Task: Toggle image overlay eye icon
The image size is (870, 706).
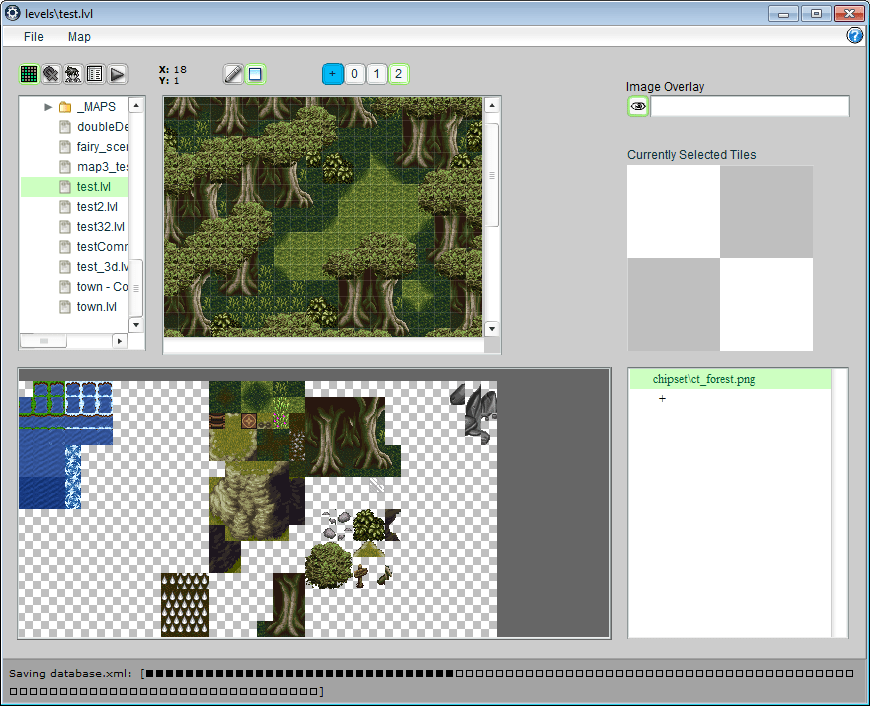Action: tap(638, 106)
